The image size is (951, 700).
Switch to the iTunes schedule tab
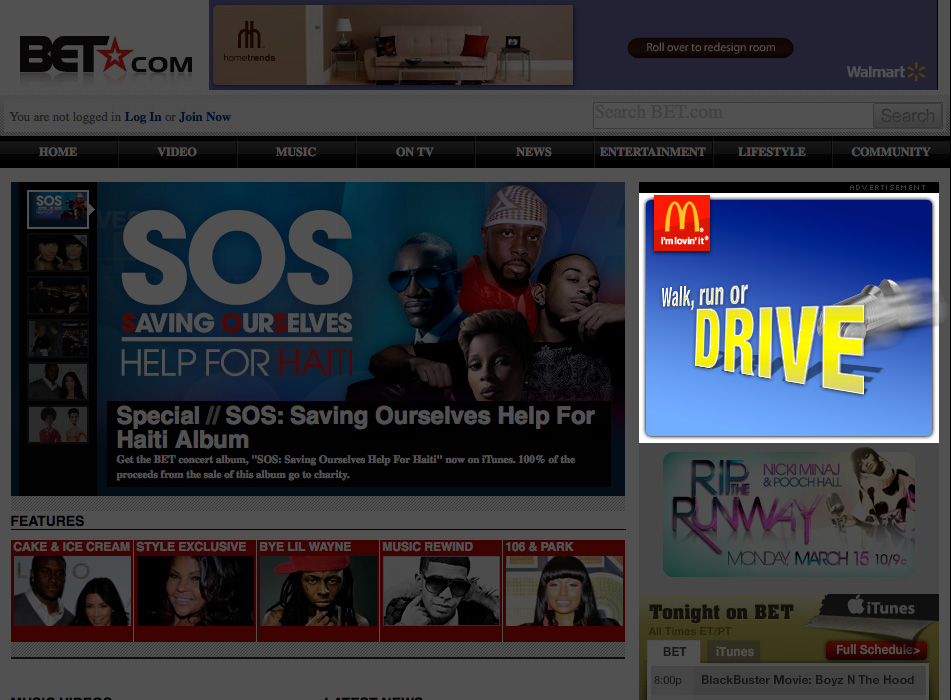point(734,651)
